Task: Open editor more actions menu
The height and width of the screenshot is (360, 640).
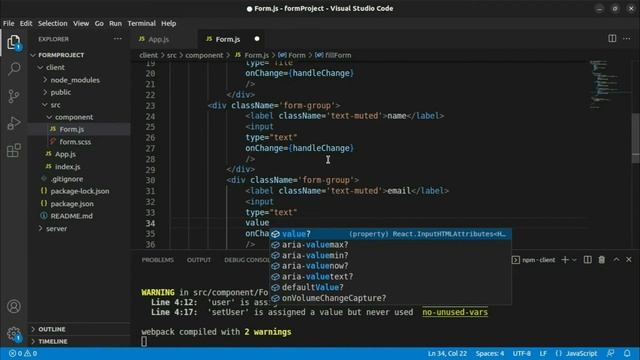Action: [626, 38]
